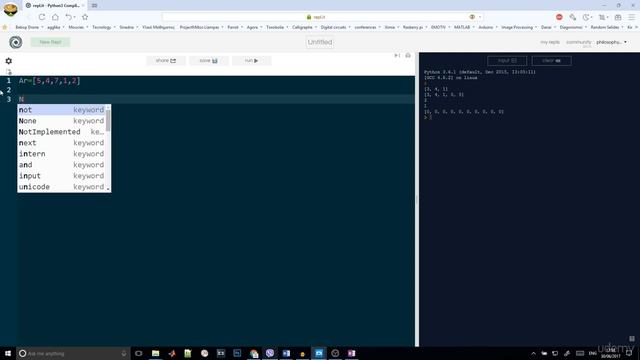
Task: Click code line Ar=[5,4,7,1,2] in the editor
Action: coord(49,81)
